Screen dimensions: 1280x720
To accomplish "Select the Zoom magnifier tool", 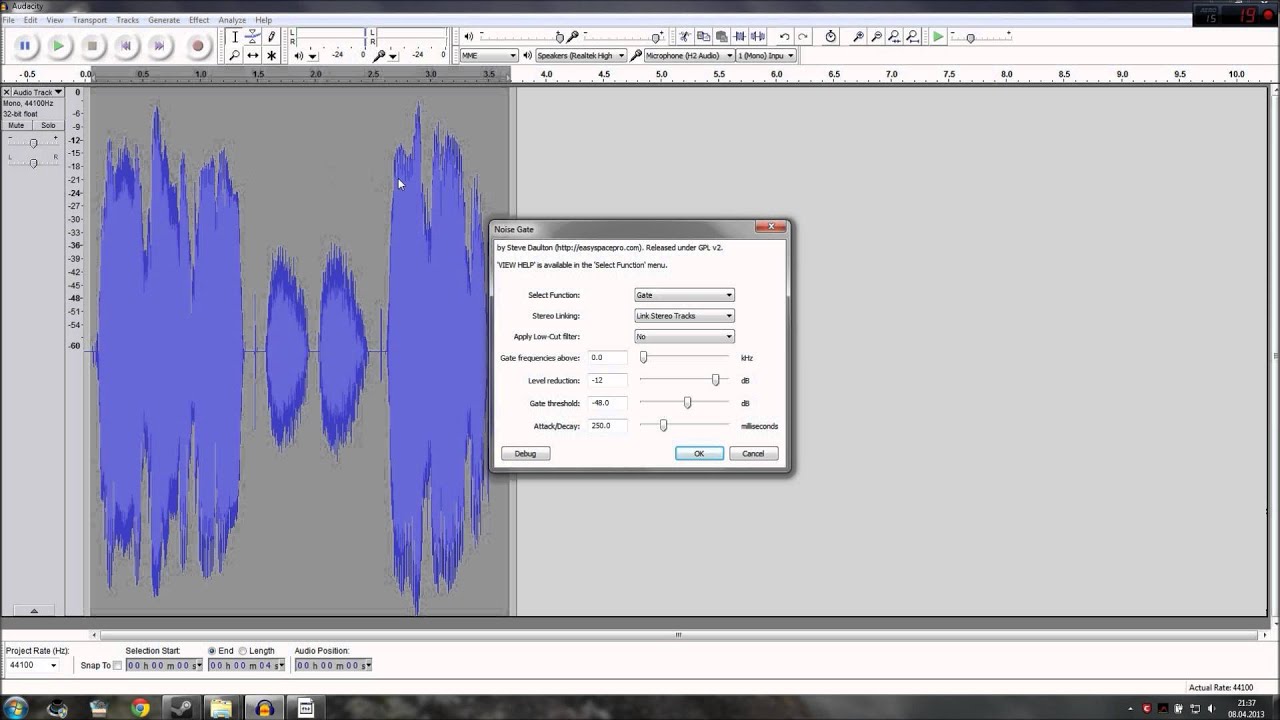I will click(x=234, y=56).
